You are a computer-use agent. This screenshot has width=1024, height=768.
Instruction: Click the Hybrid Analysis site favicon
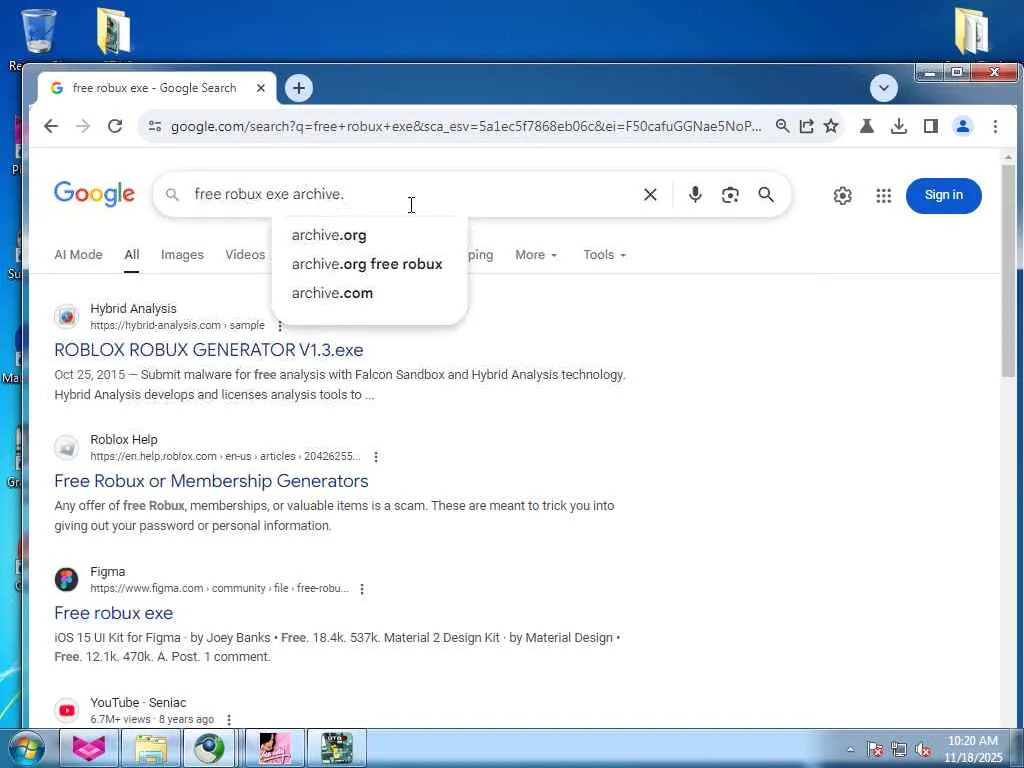67,317
